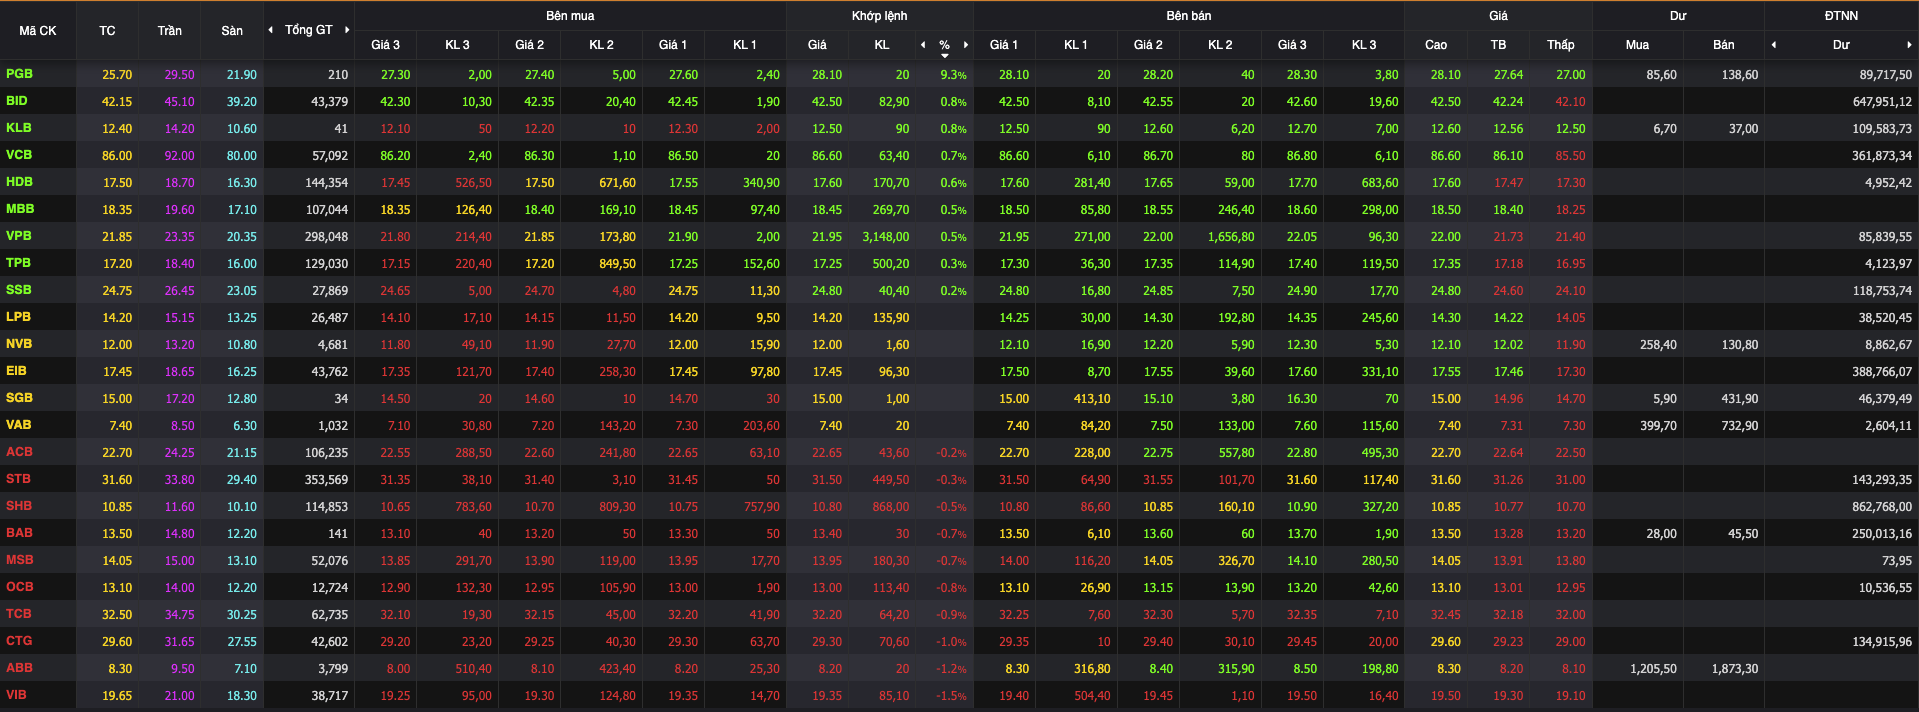Open the OCB stock symbol
Viewport: 1919px width, 712px height.
tap(20, 587)
